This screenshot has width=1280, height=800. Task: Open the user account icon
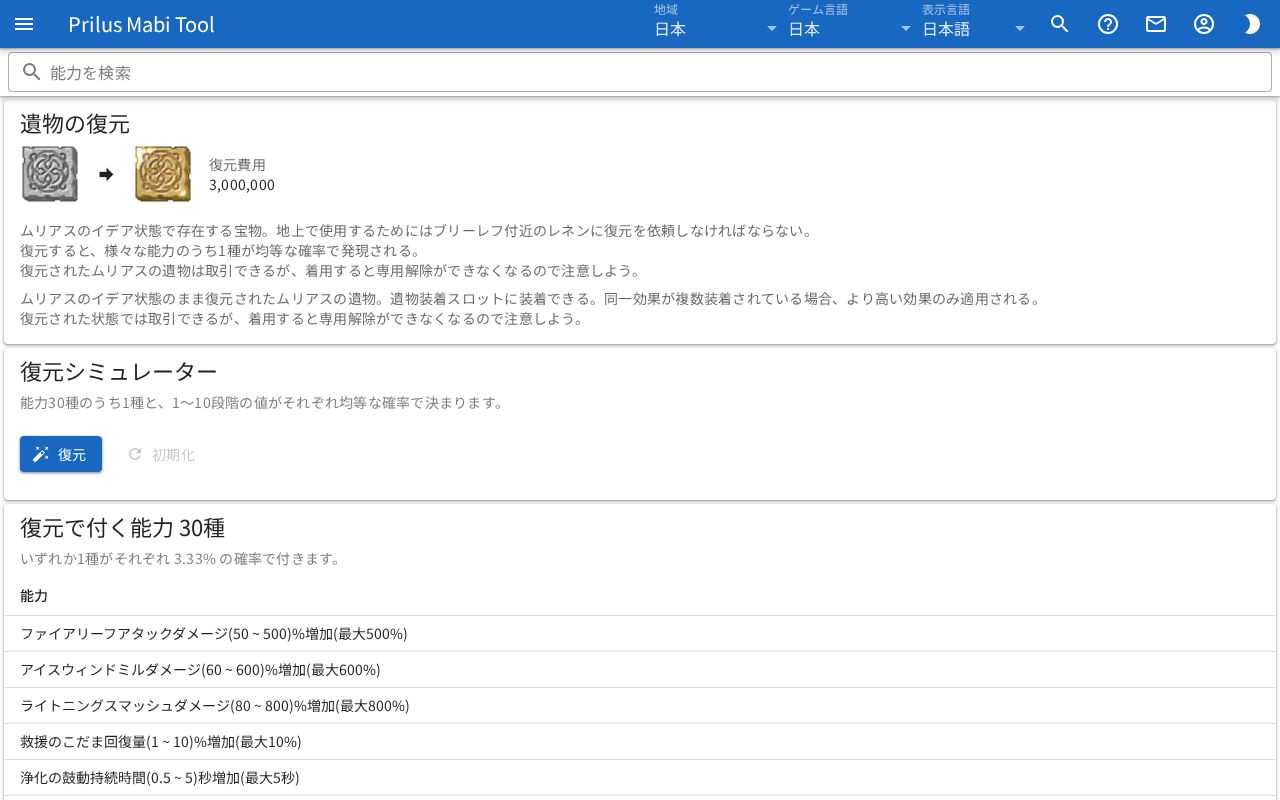1204,24
